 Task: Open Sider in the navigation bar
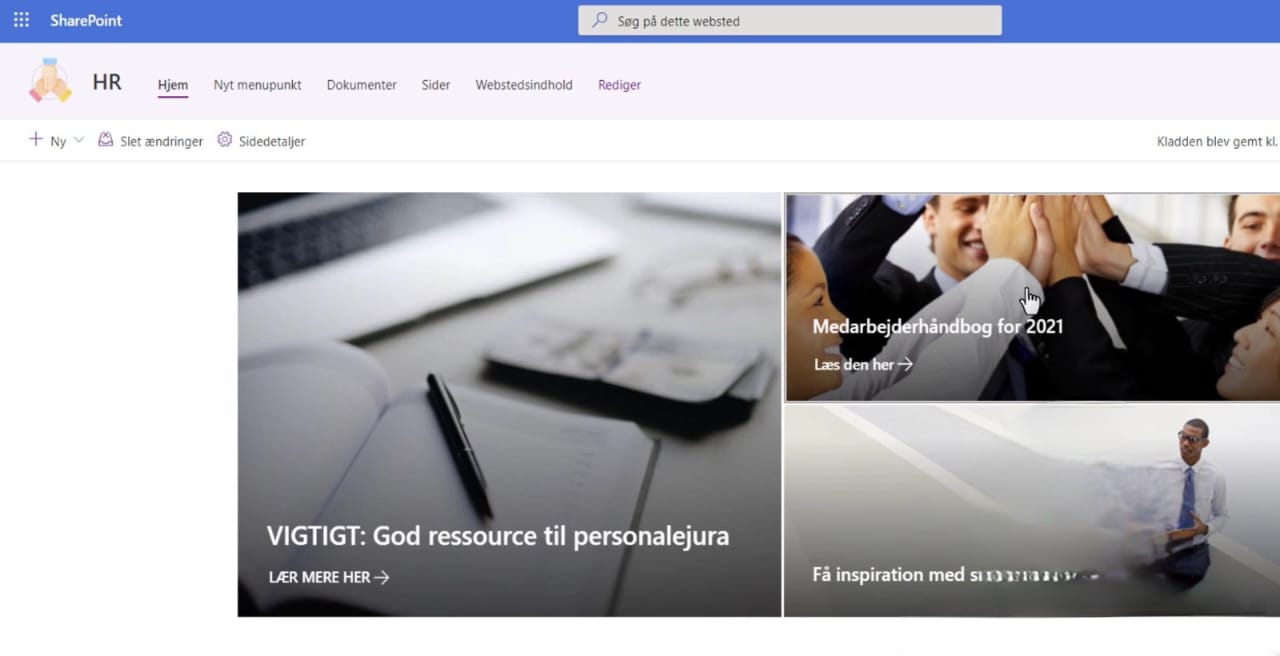pos(436,85)
